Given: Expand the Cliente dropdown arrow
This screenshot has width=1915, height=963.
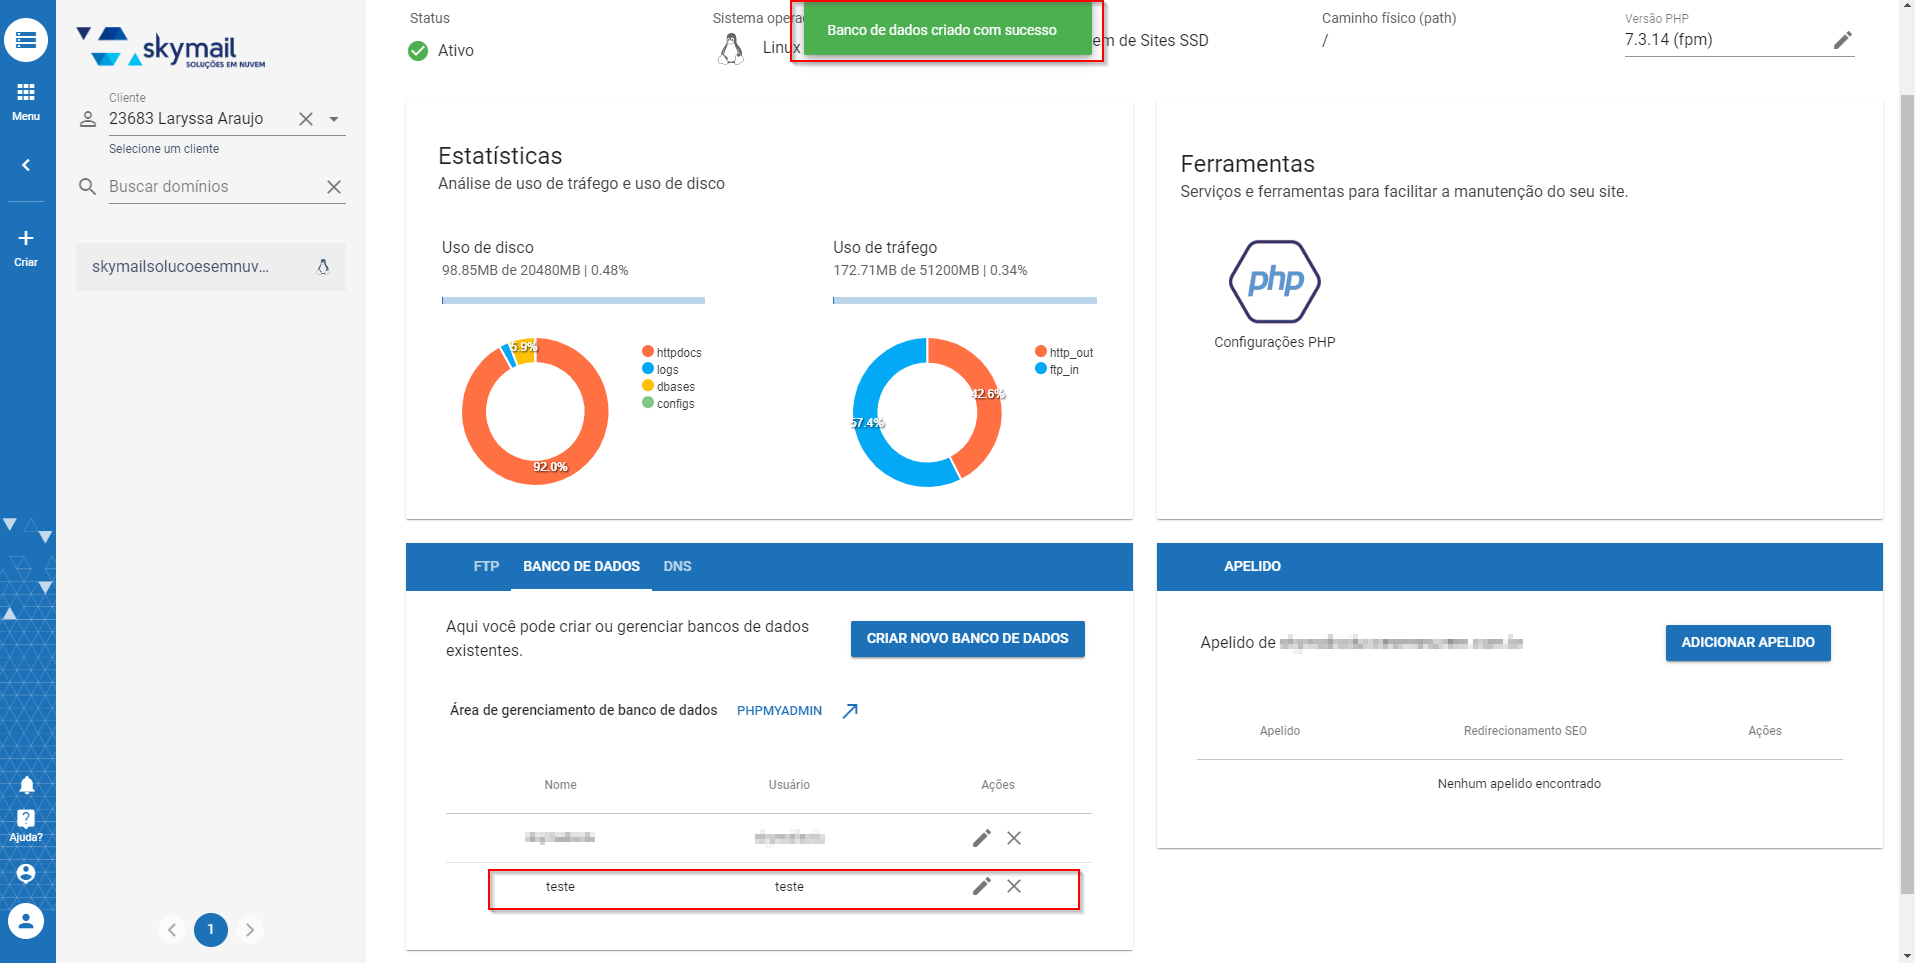Looking at the screenshot, I should click(334, 119).
